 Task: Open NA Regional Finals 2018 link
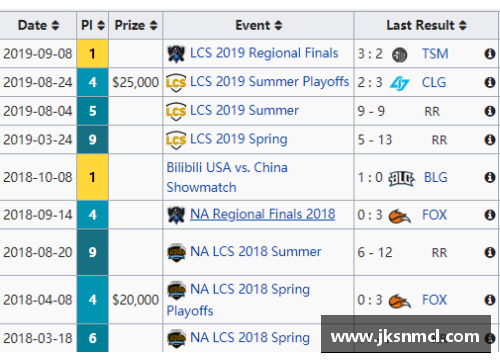(x=262, y=214)
